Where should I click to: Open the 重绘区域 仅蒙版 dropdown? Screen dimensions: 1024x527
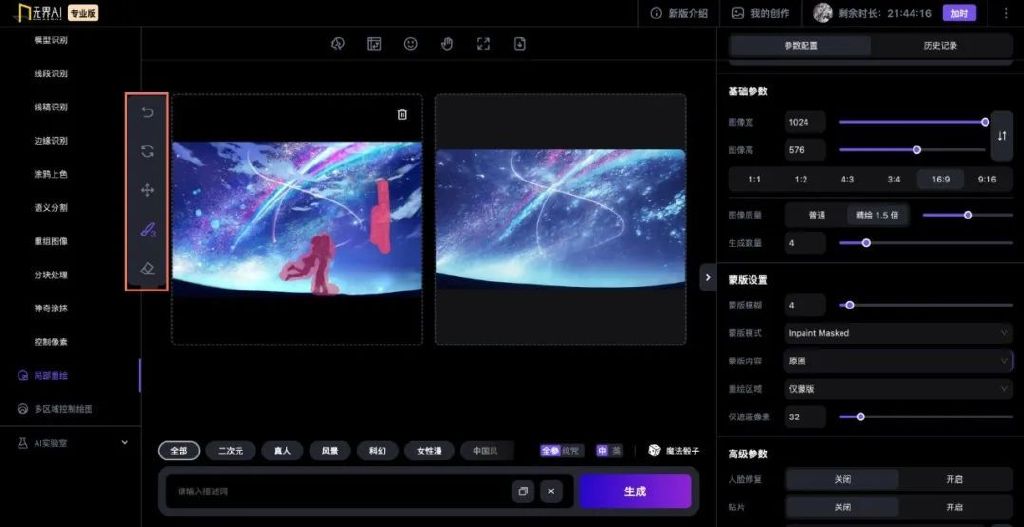(899, 389)
